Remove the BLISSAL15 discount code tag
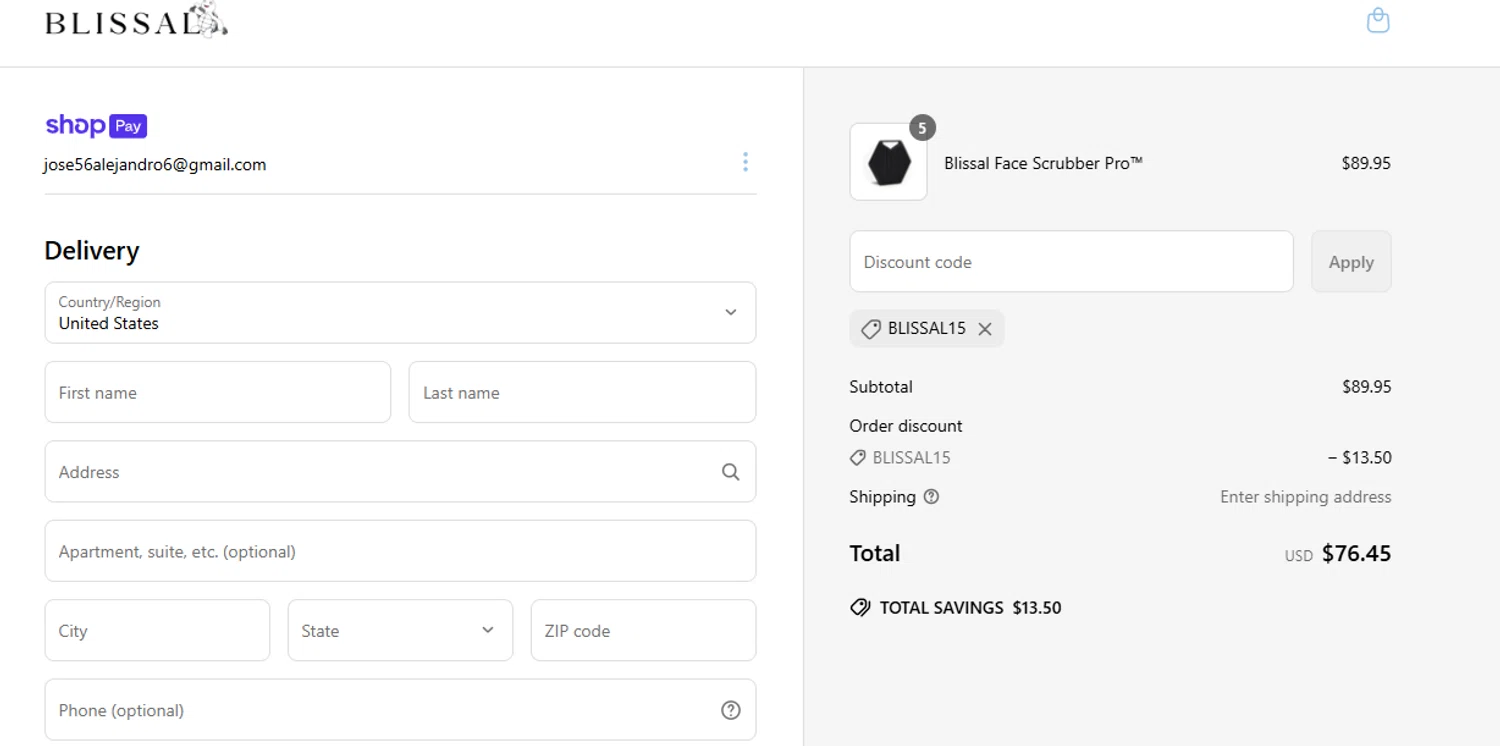Image resolution: width=1500 pixels, height=746 pixels. [x=985, y=329]
